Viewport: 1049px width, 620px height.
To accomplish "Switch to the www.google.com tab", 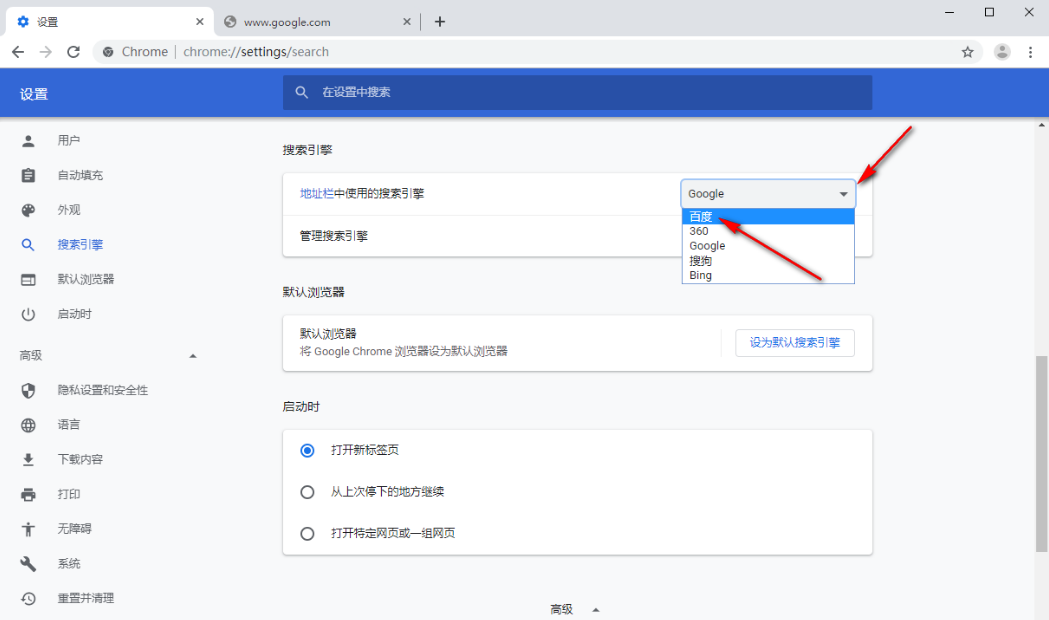I will [x=316, y=22].
